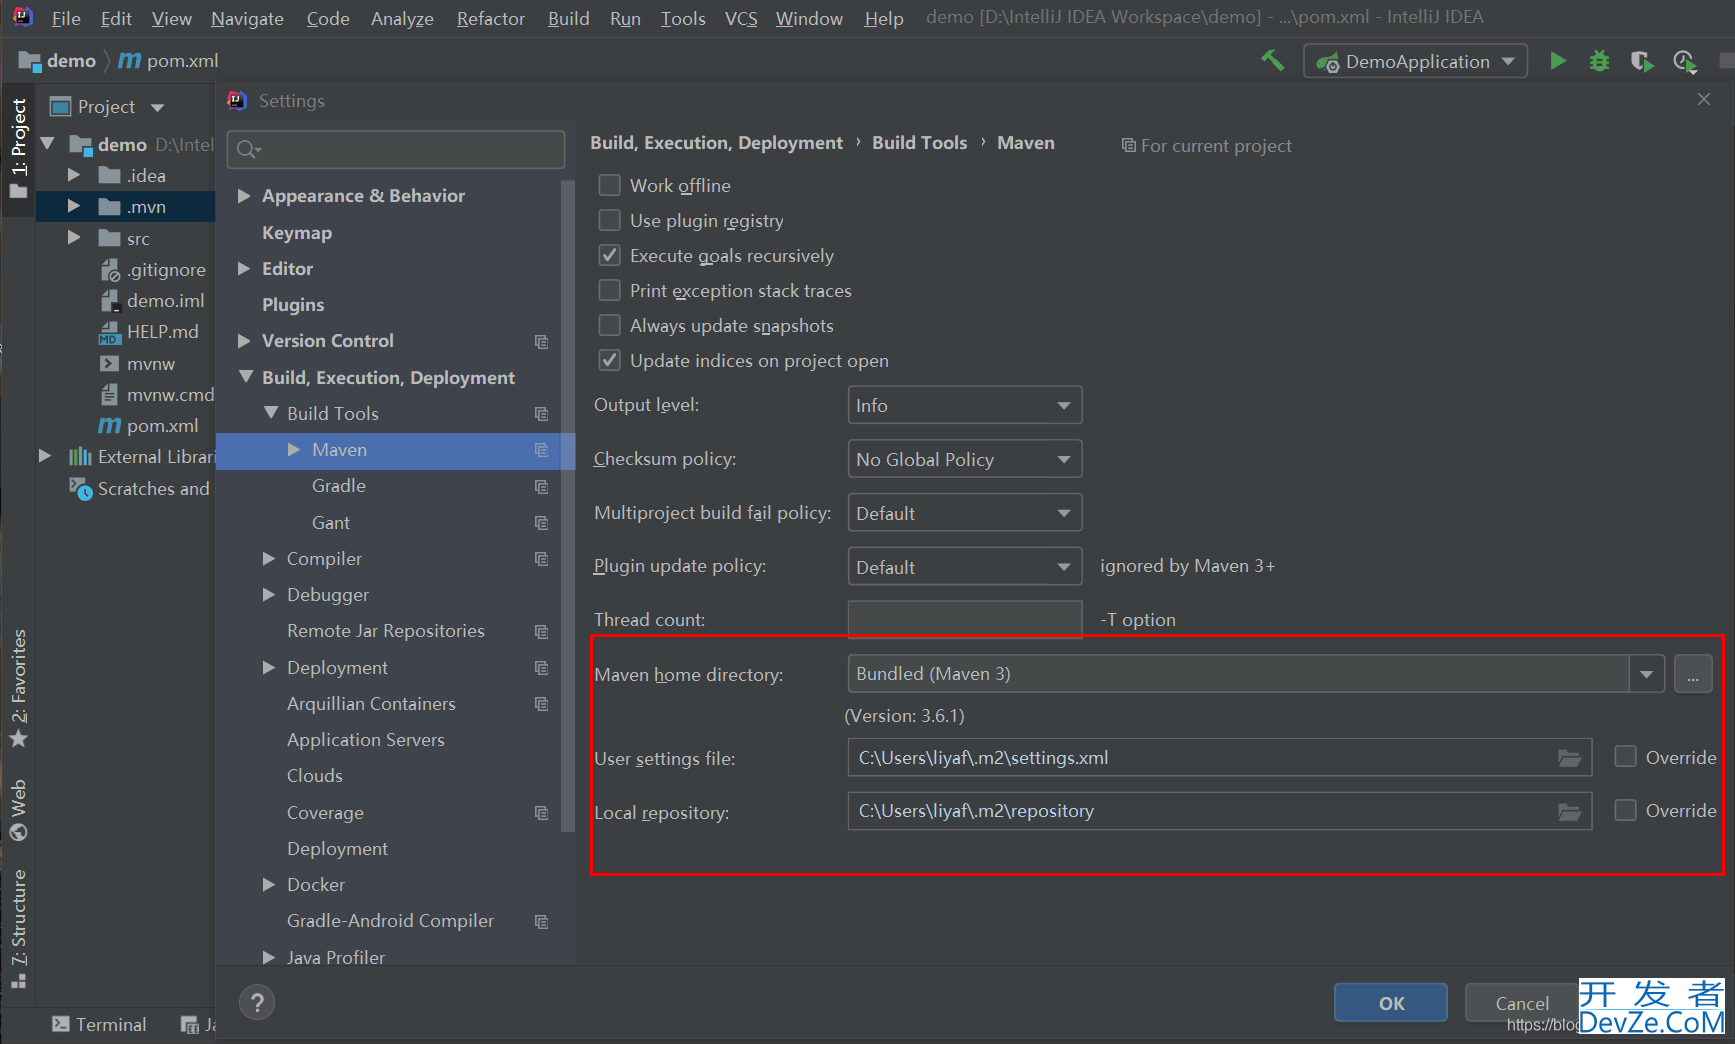The height and width of the screenshot is (1044, 1735).
Task: Open the File menu
Action: 66,18
